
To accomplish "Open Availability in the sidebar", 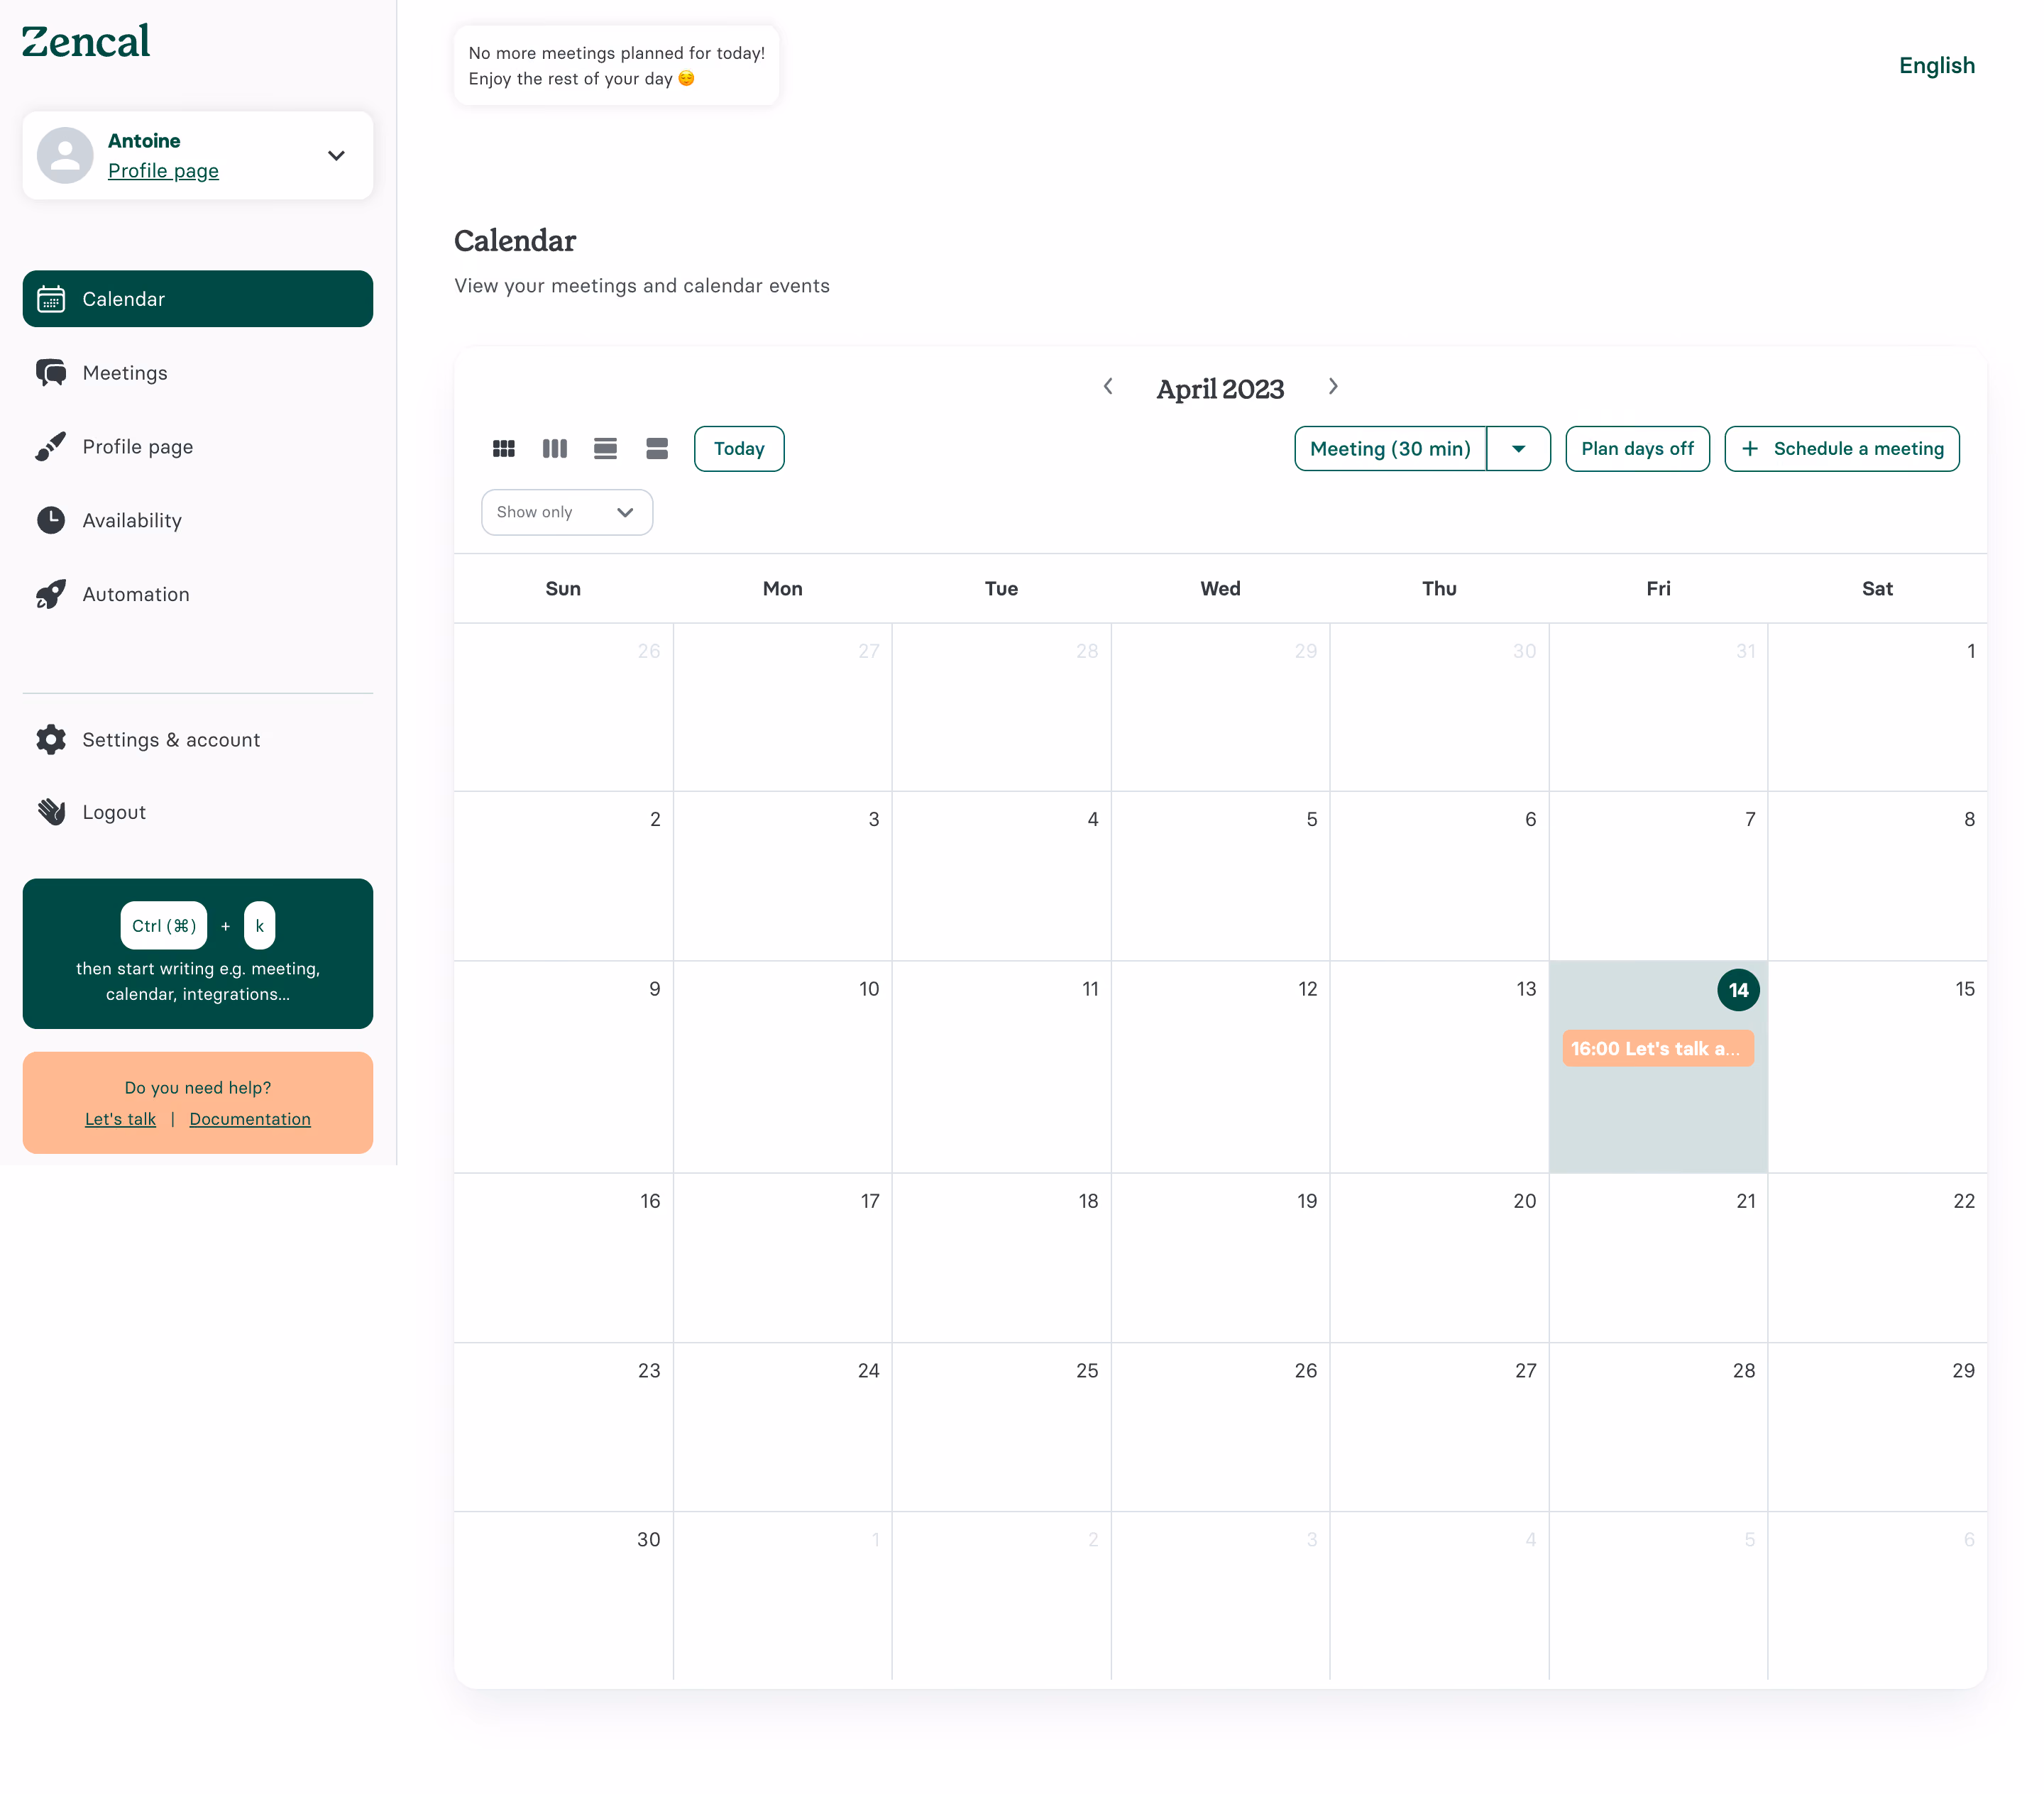I will (x=198, y=520).
